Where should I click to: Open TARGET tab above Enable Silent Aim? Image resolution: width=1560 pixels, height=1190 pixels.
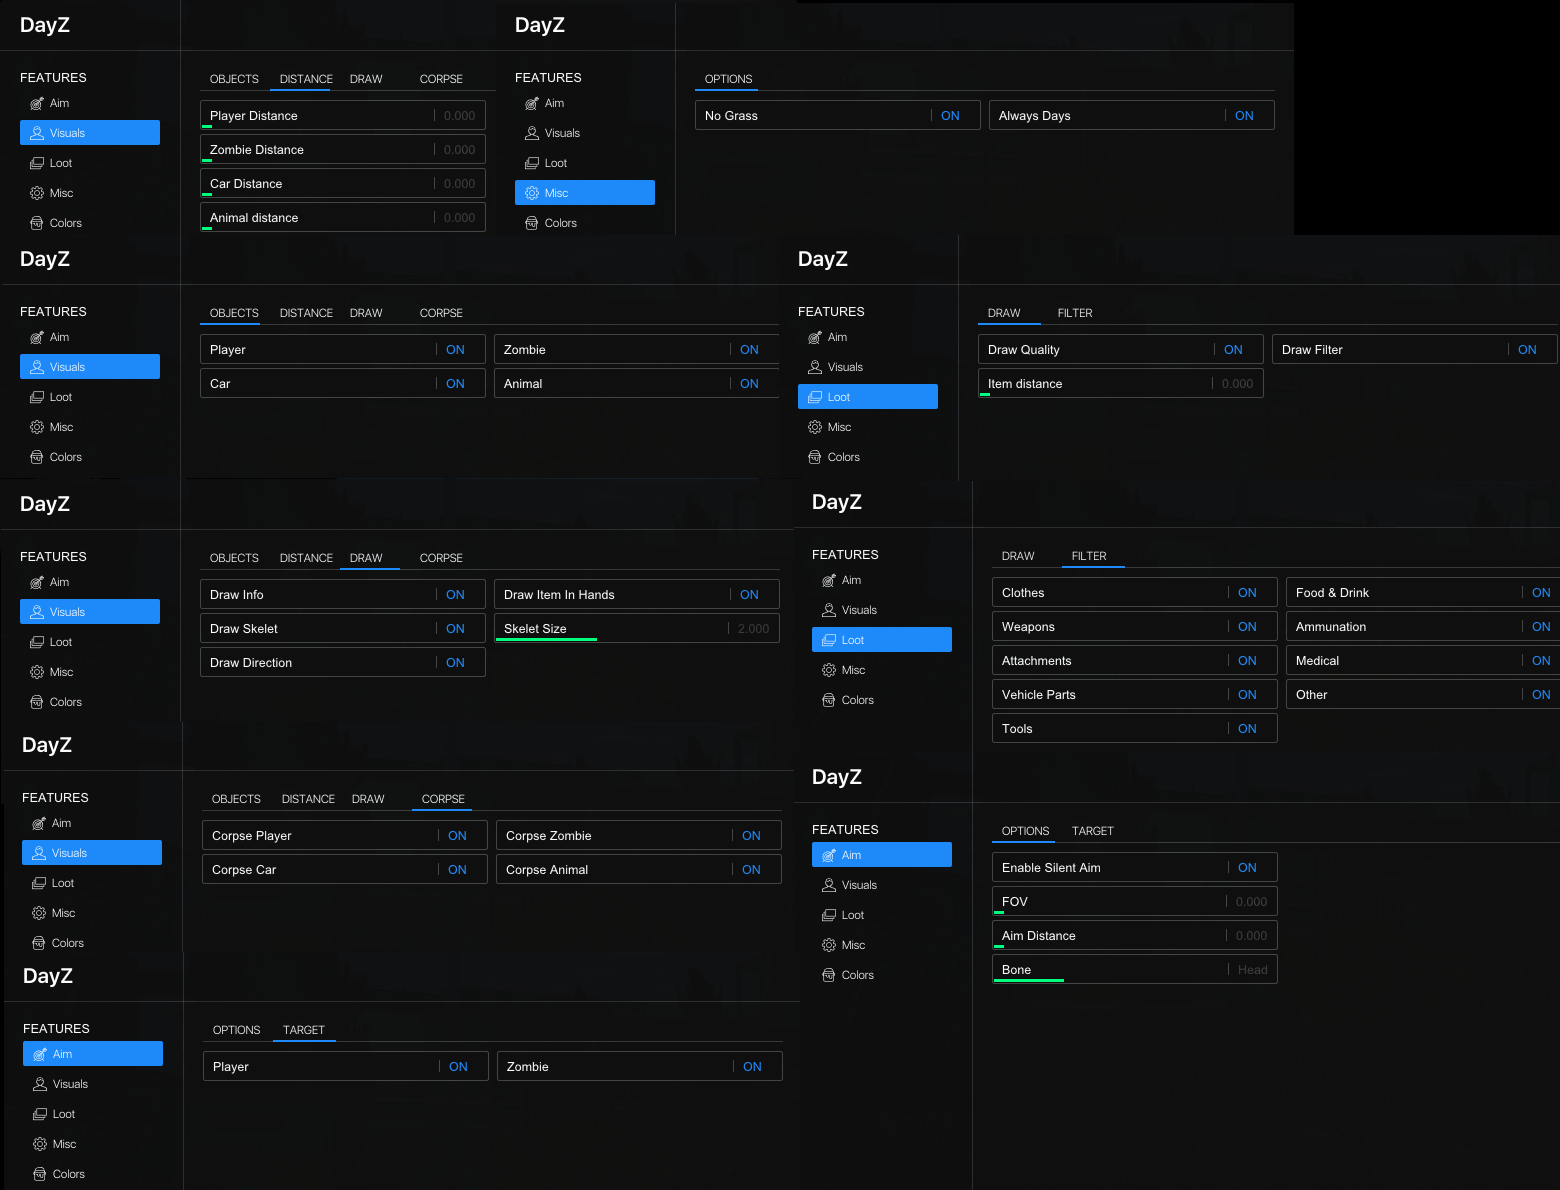pos(1092,831)
